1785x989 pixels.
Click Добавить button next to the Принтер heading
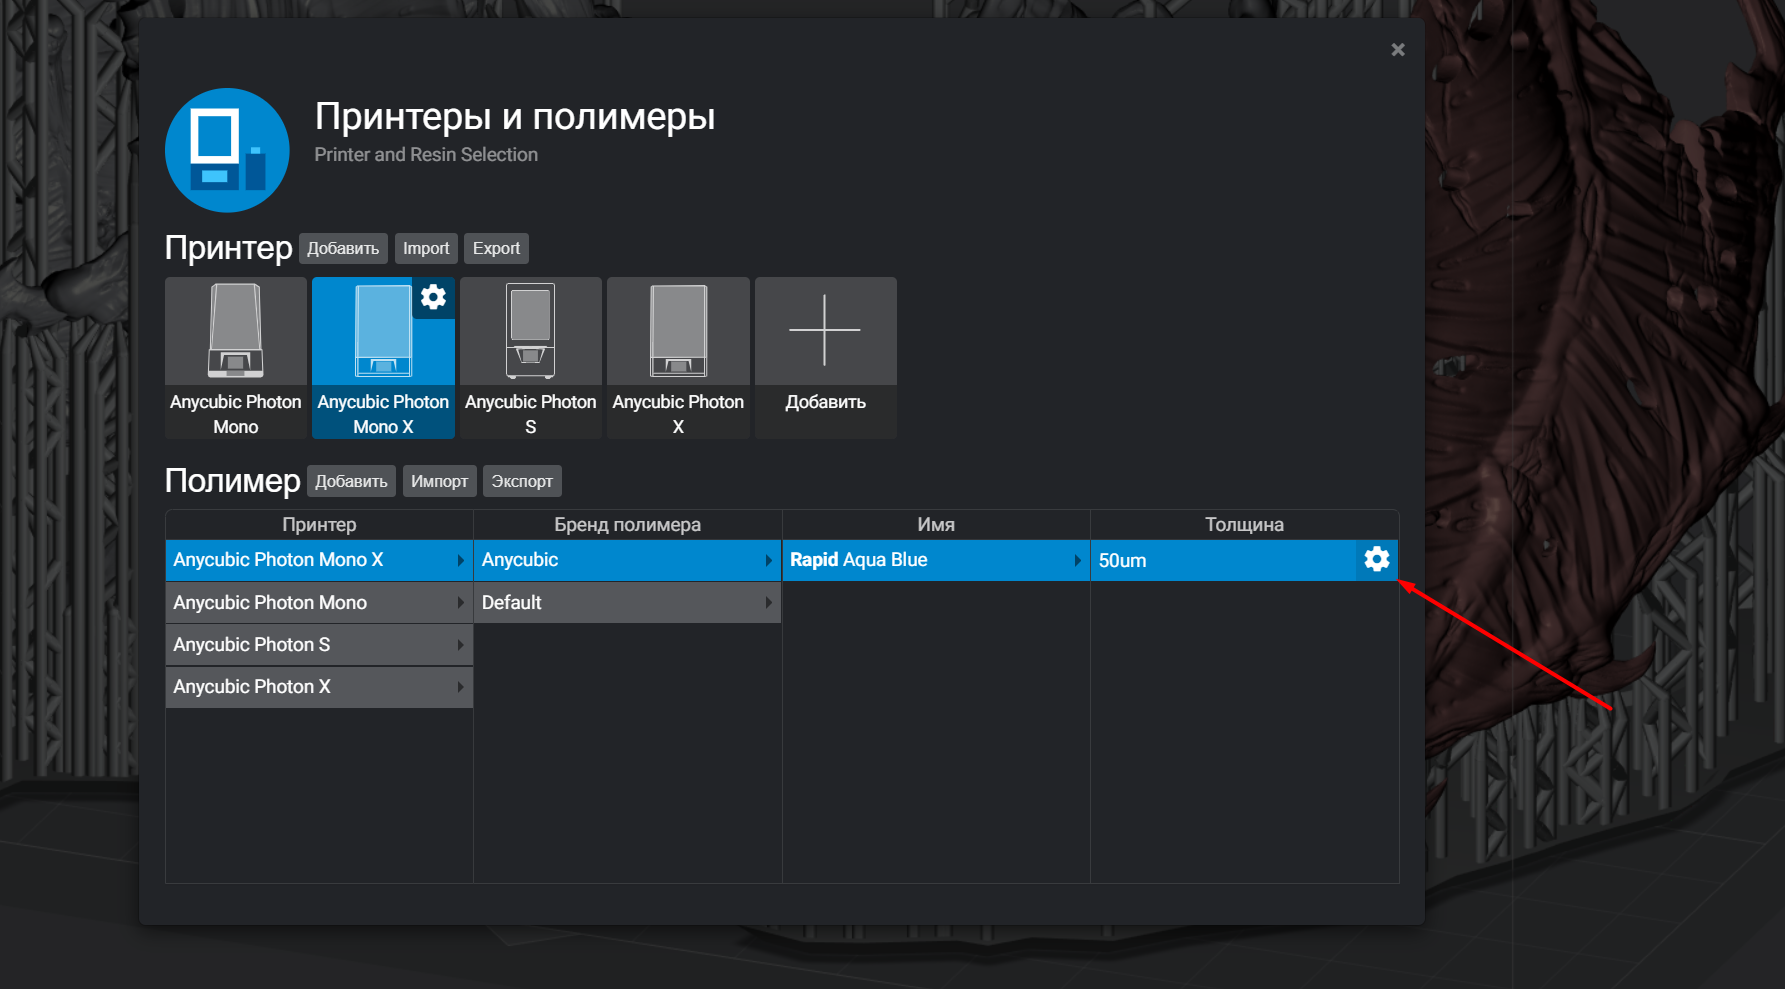pyautogui.click(x=343, y=248)
